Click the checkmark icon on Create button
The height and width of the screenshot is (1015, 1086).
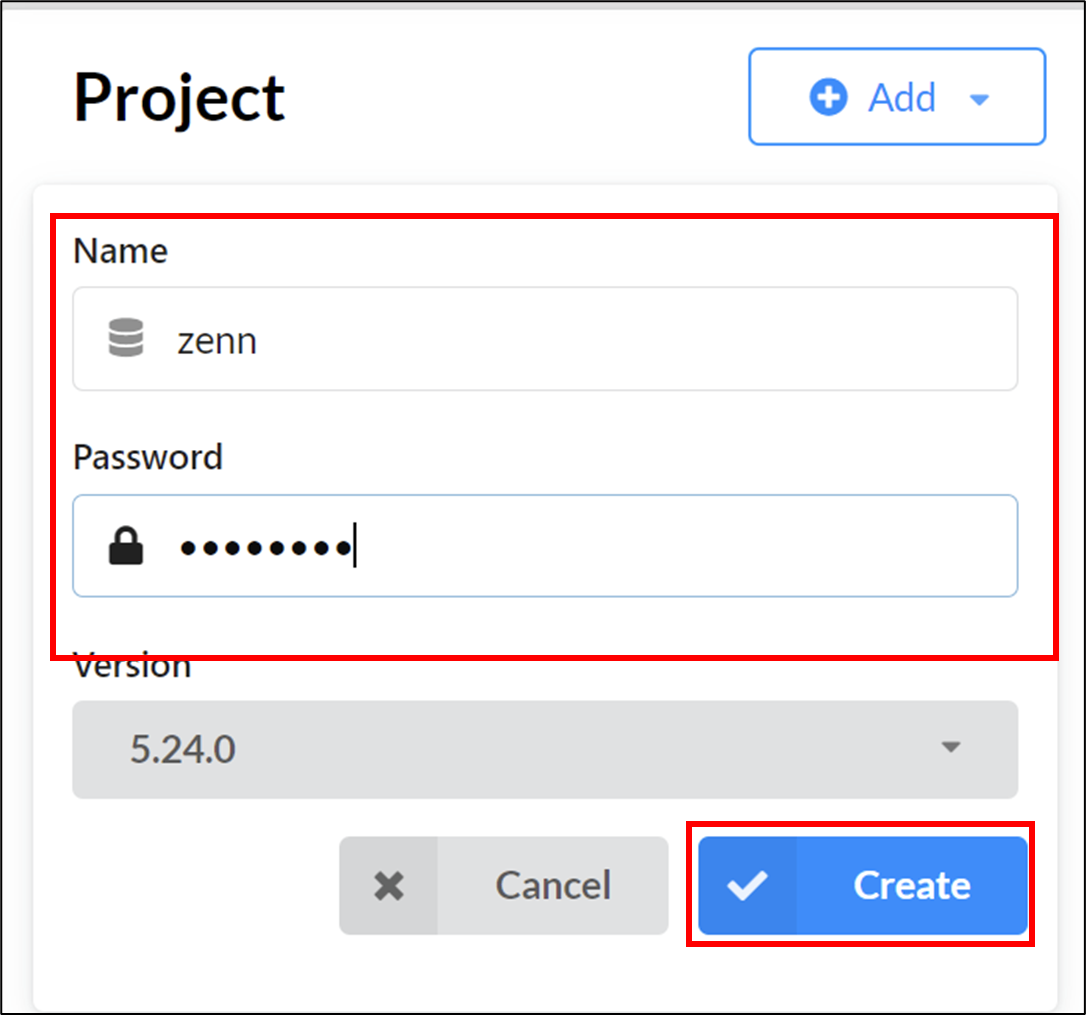747,885
